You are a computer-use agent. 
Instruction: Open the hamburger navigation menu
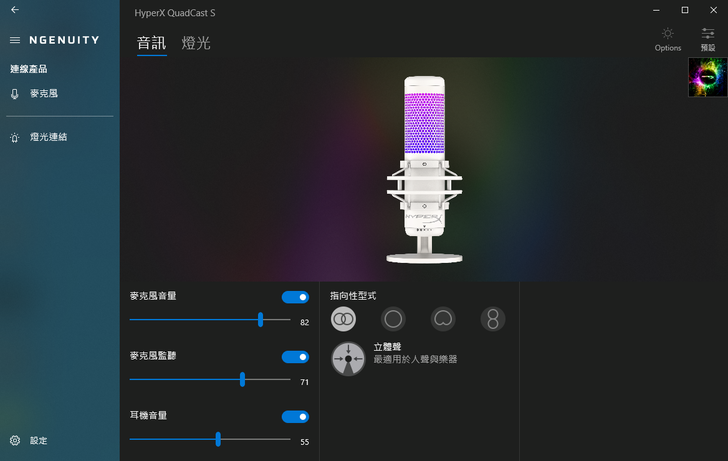pos(15,40)
